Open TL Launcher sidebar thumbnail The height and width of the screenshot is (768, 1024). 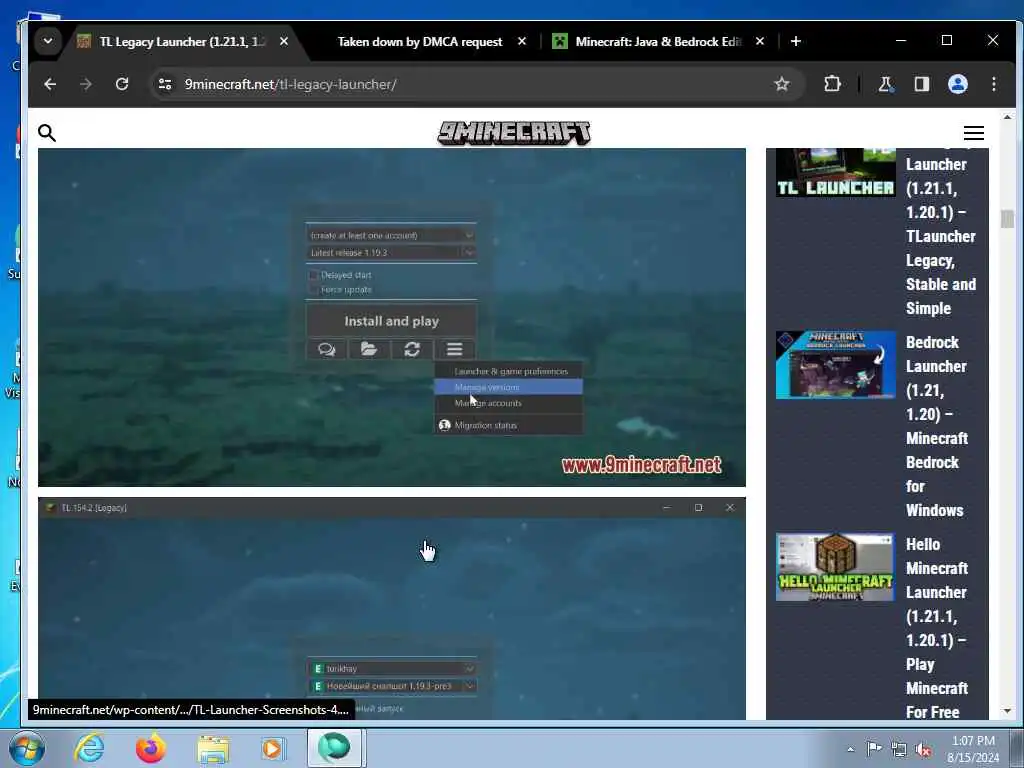[835, 172]
